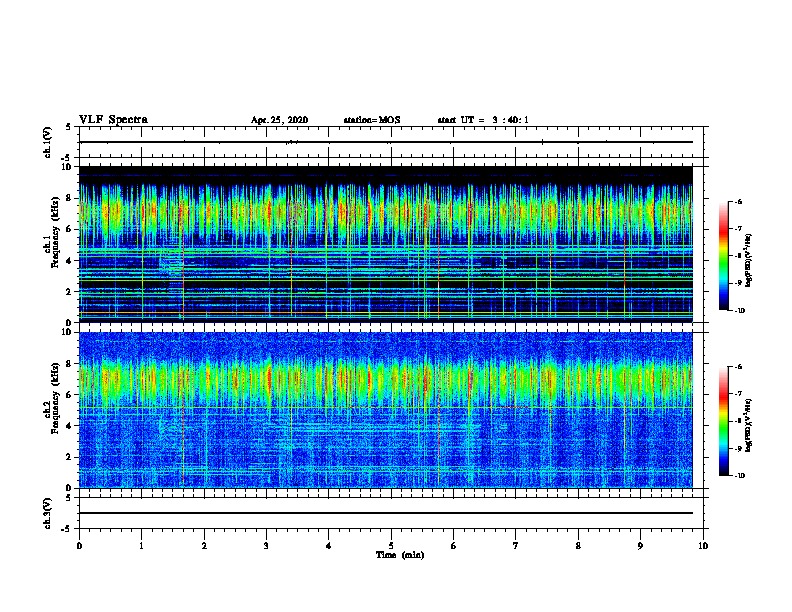Click the time axis tick label "9"
The image size is (792, 612).
click(640, 546)
